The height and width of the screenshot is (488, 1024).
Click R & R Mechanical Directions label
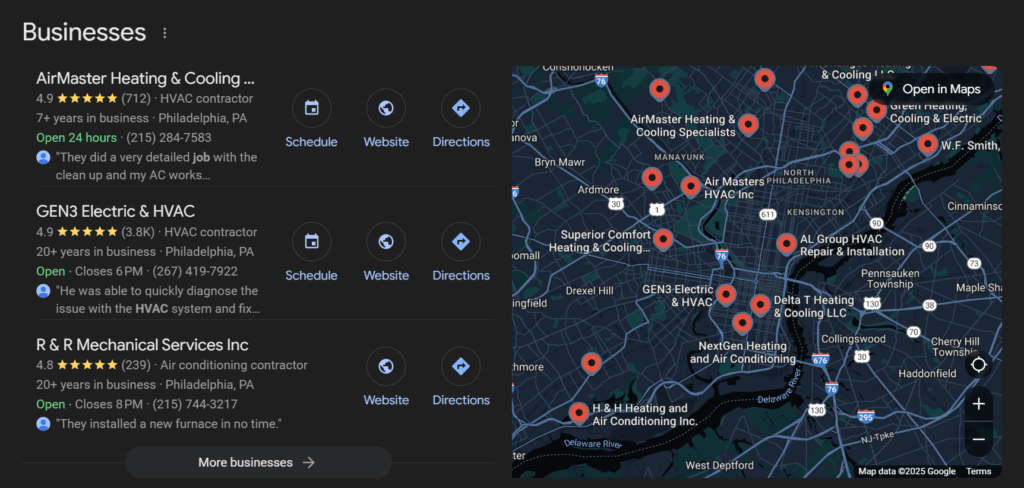(x=461, y=400)
